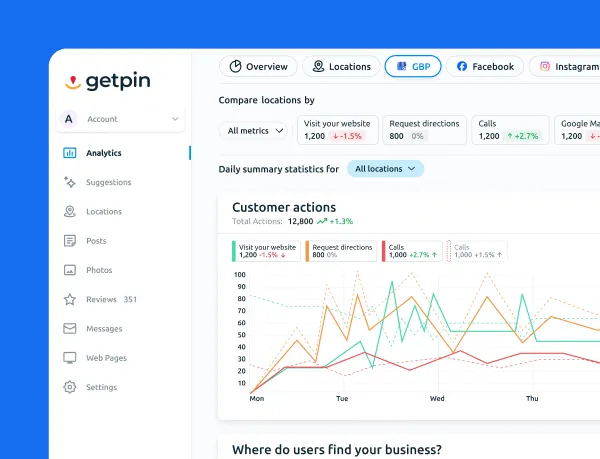The height and width of the screenshot is (459, 600).
Task: Switch to the Facebook tab
Action: (x=485, y=67)
